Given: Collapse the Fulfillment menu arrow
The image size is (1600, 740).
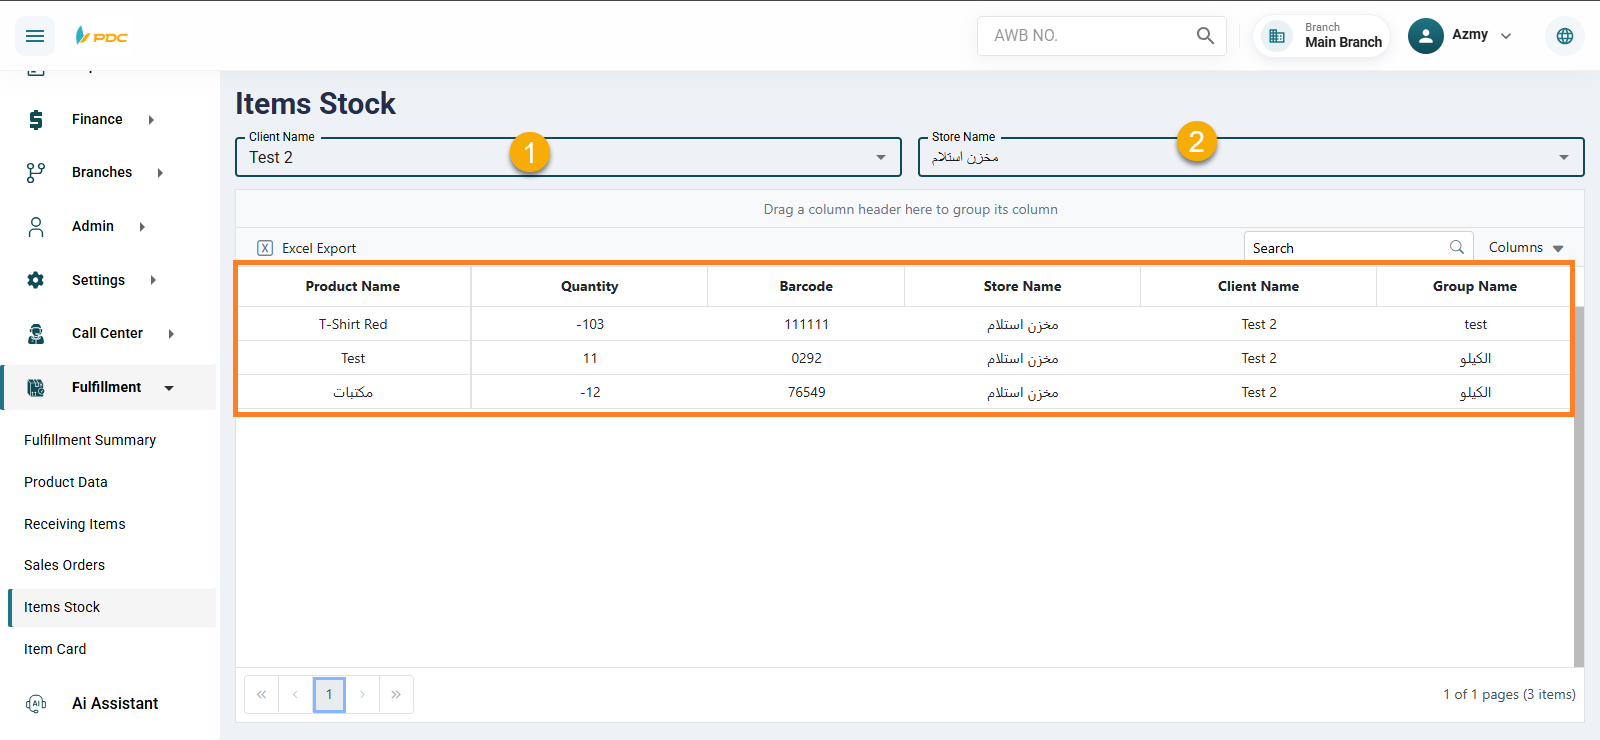Looking at the screenshot, I should pyautogui.click(x=169, y=388).
